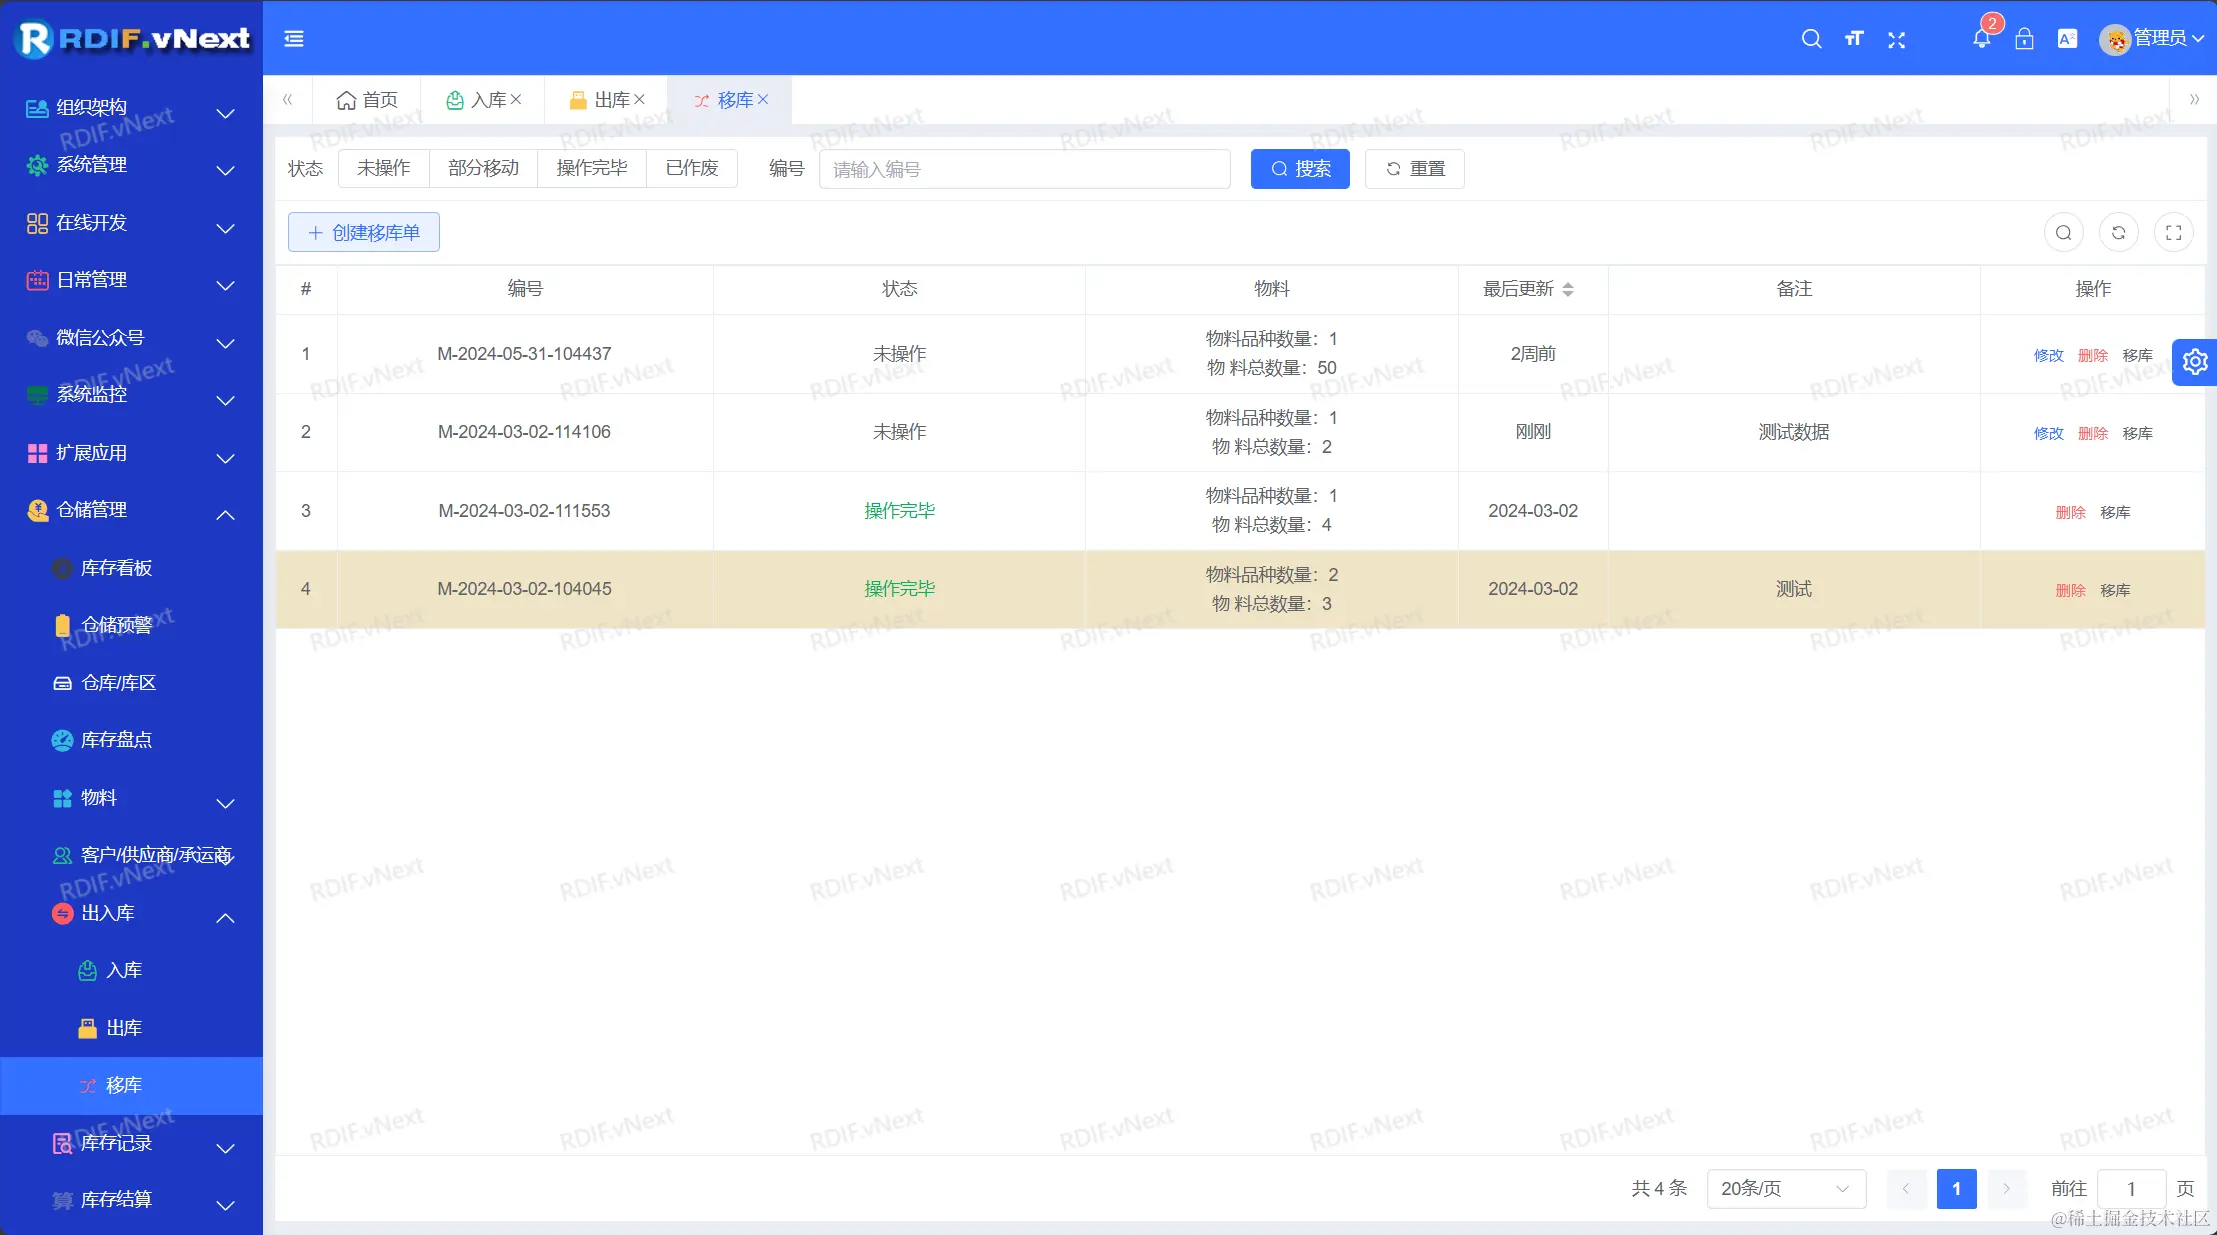Click the table refresh circular icon
The width and height of the screenshot is (2217, 1235).
pos(2118,233)
